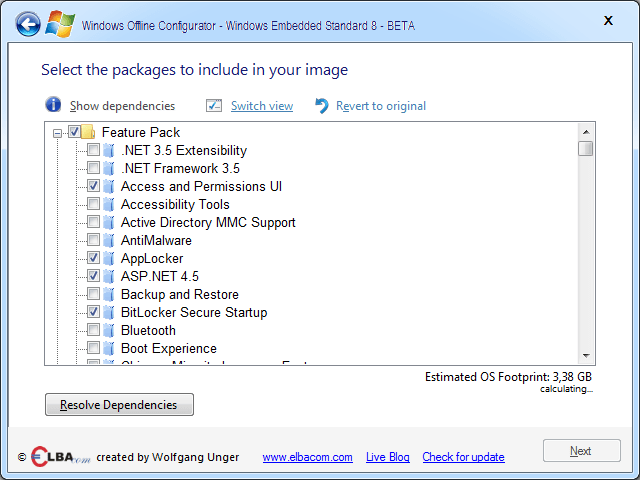640x480 pixels.
Task: Select the AntiMalware row text
Action: 156,240
